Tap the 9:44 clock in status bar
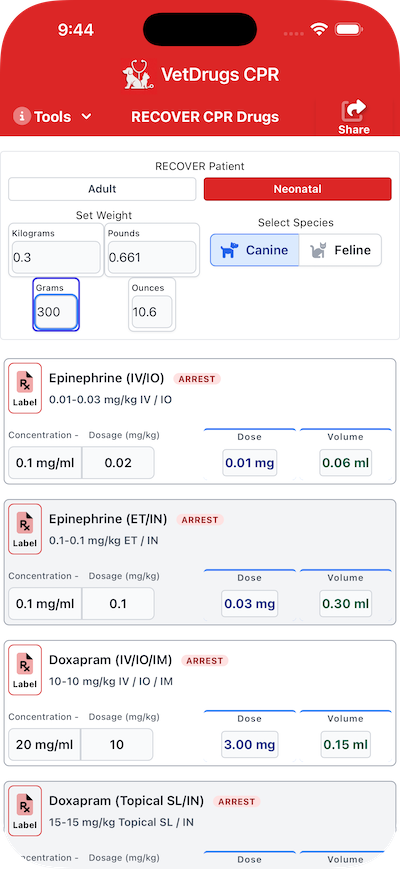This screenshot has width=400, height=869. point(76,30)
